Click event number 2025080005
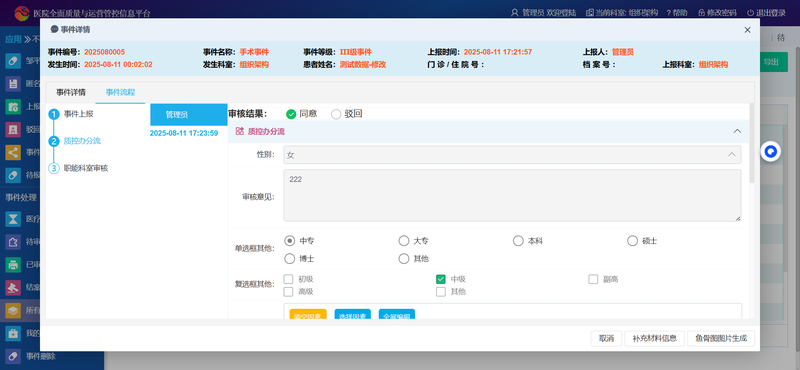Screen dimensions: 800x370 pyautogui.click(x=105, y=52)
